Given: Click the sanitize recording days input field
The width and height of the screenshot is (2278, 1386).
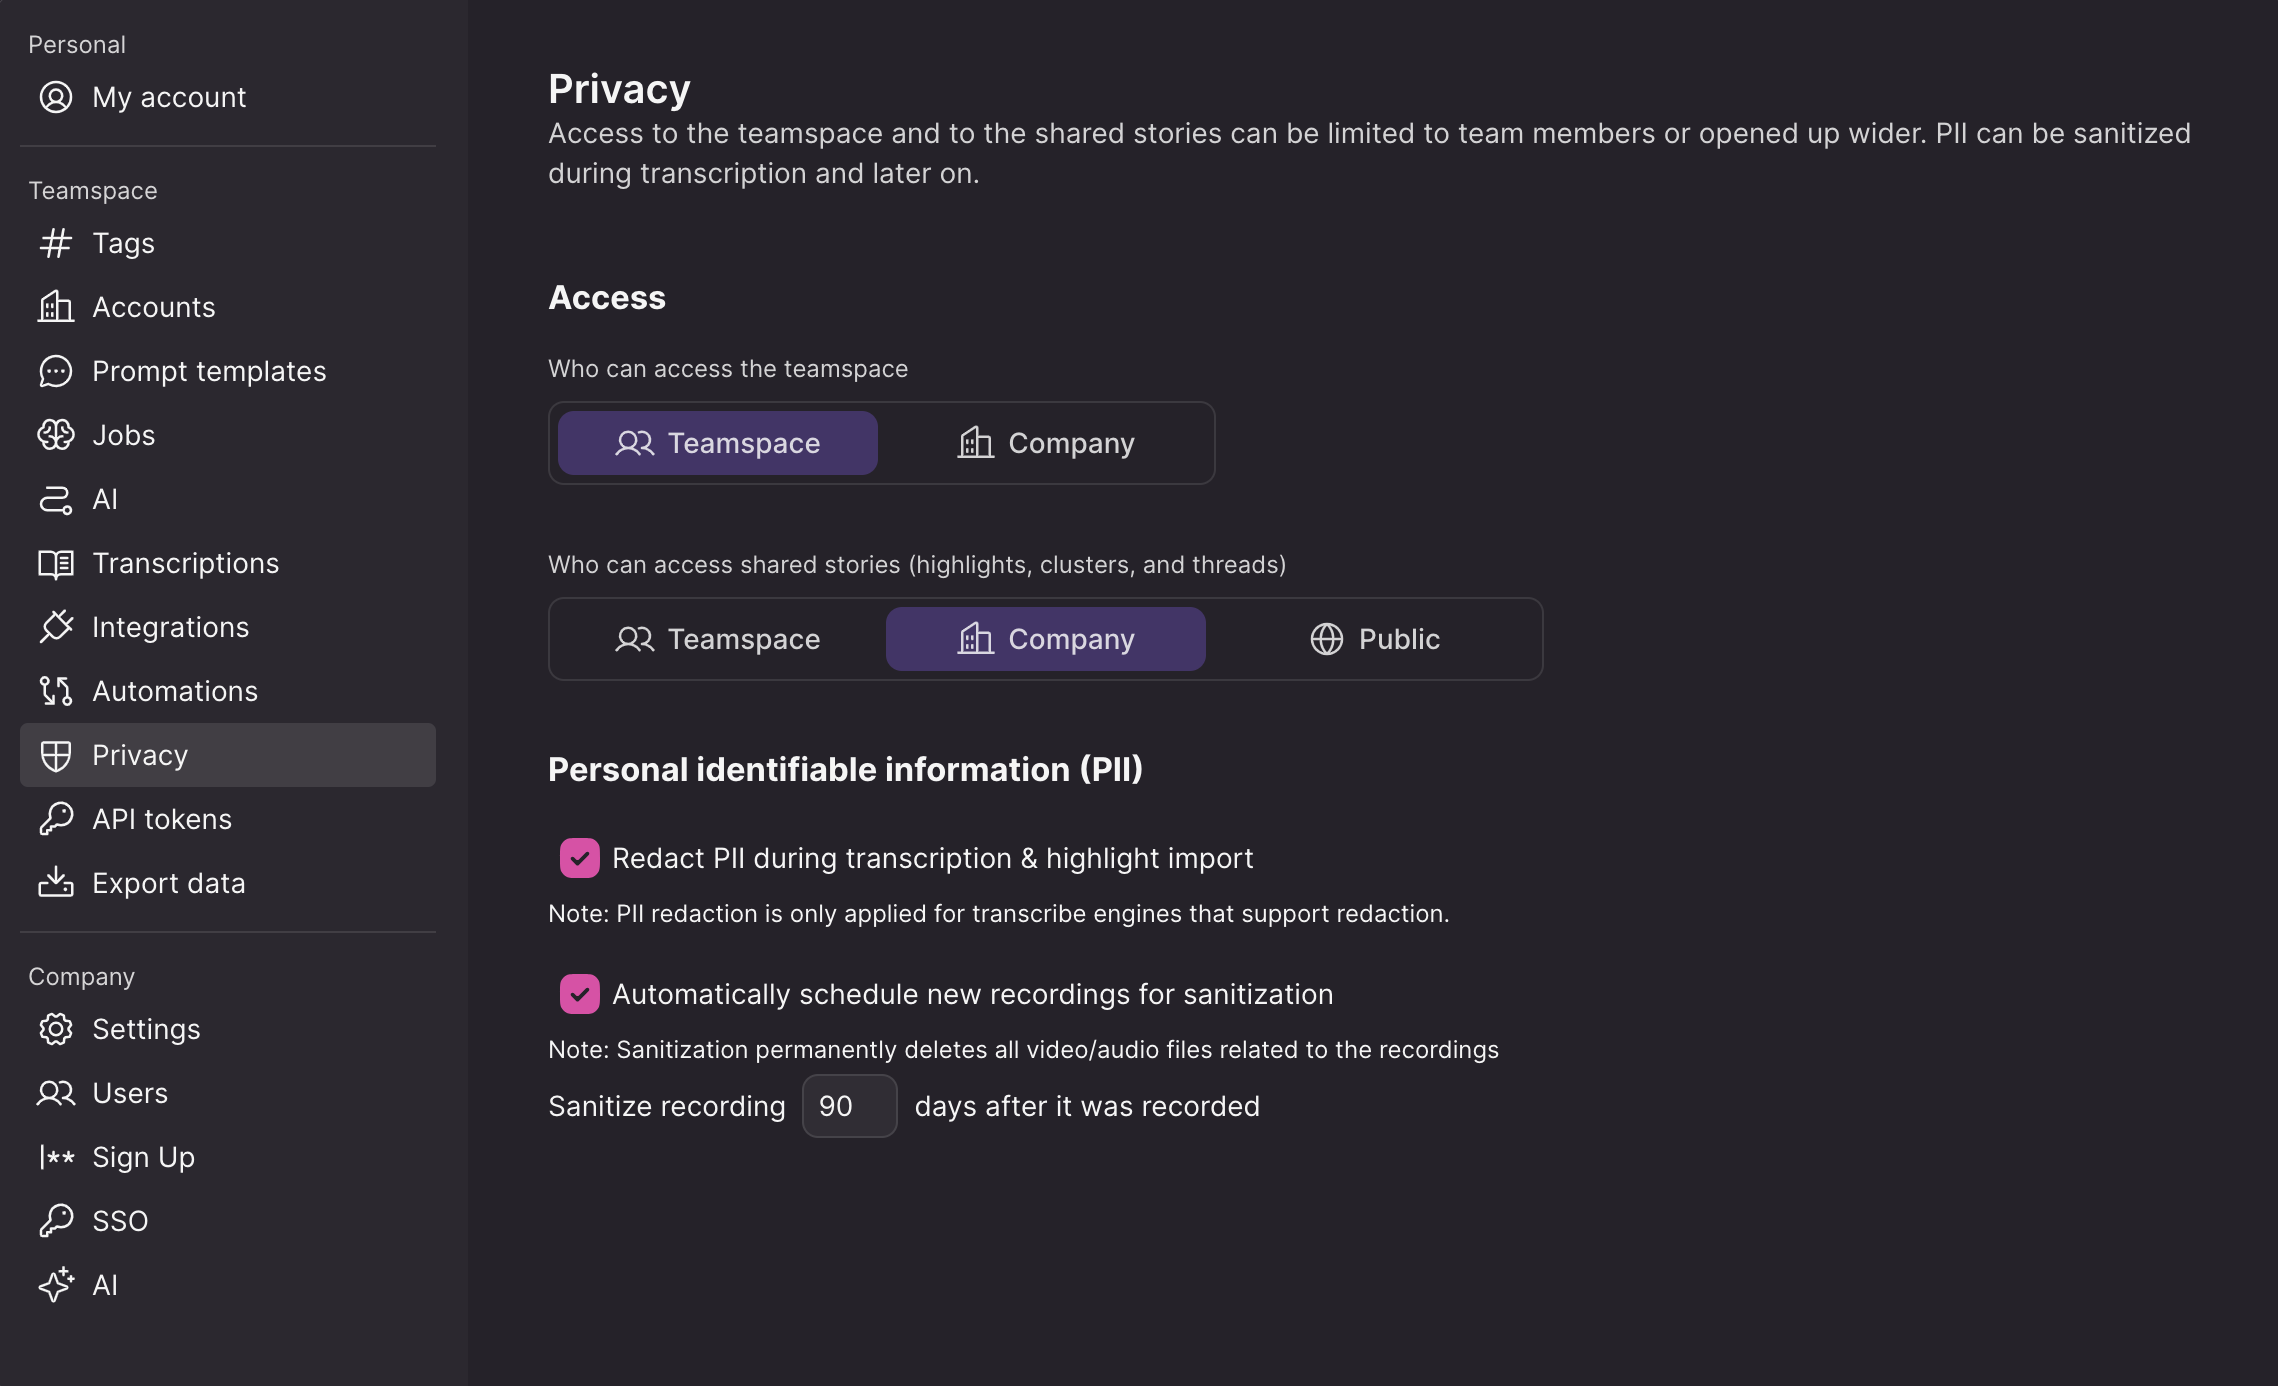Looking at the screenshot, I should click(849, 1106).
